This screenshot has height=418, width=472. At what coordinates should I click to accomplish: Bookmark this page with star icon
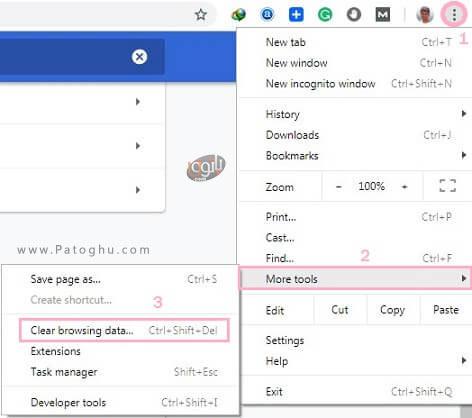click(201, 15)
